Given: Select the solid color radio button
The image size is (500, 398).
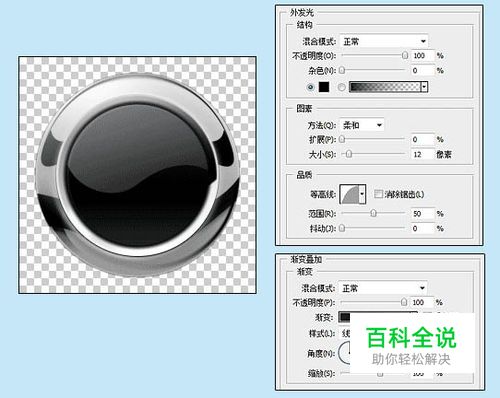Looking at the screenshot, I should point(310,87).
